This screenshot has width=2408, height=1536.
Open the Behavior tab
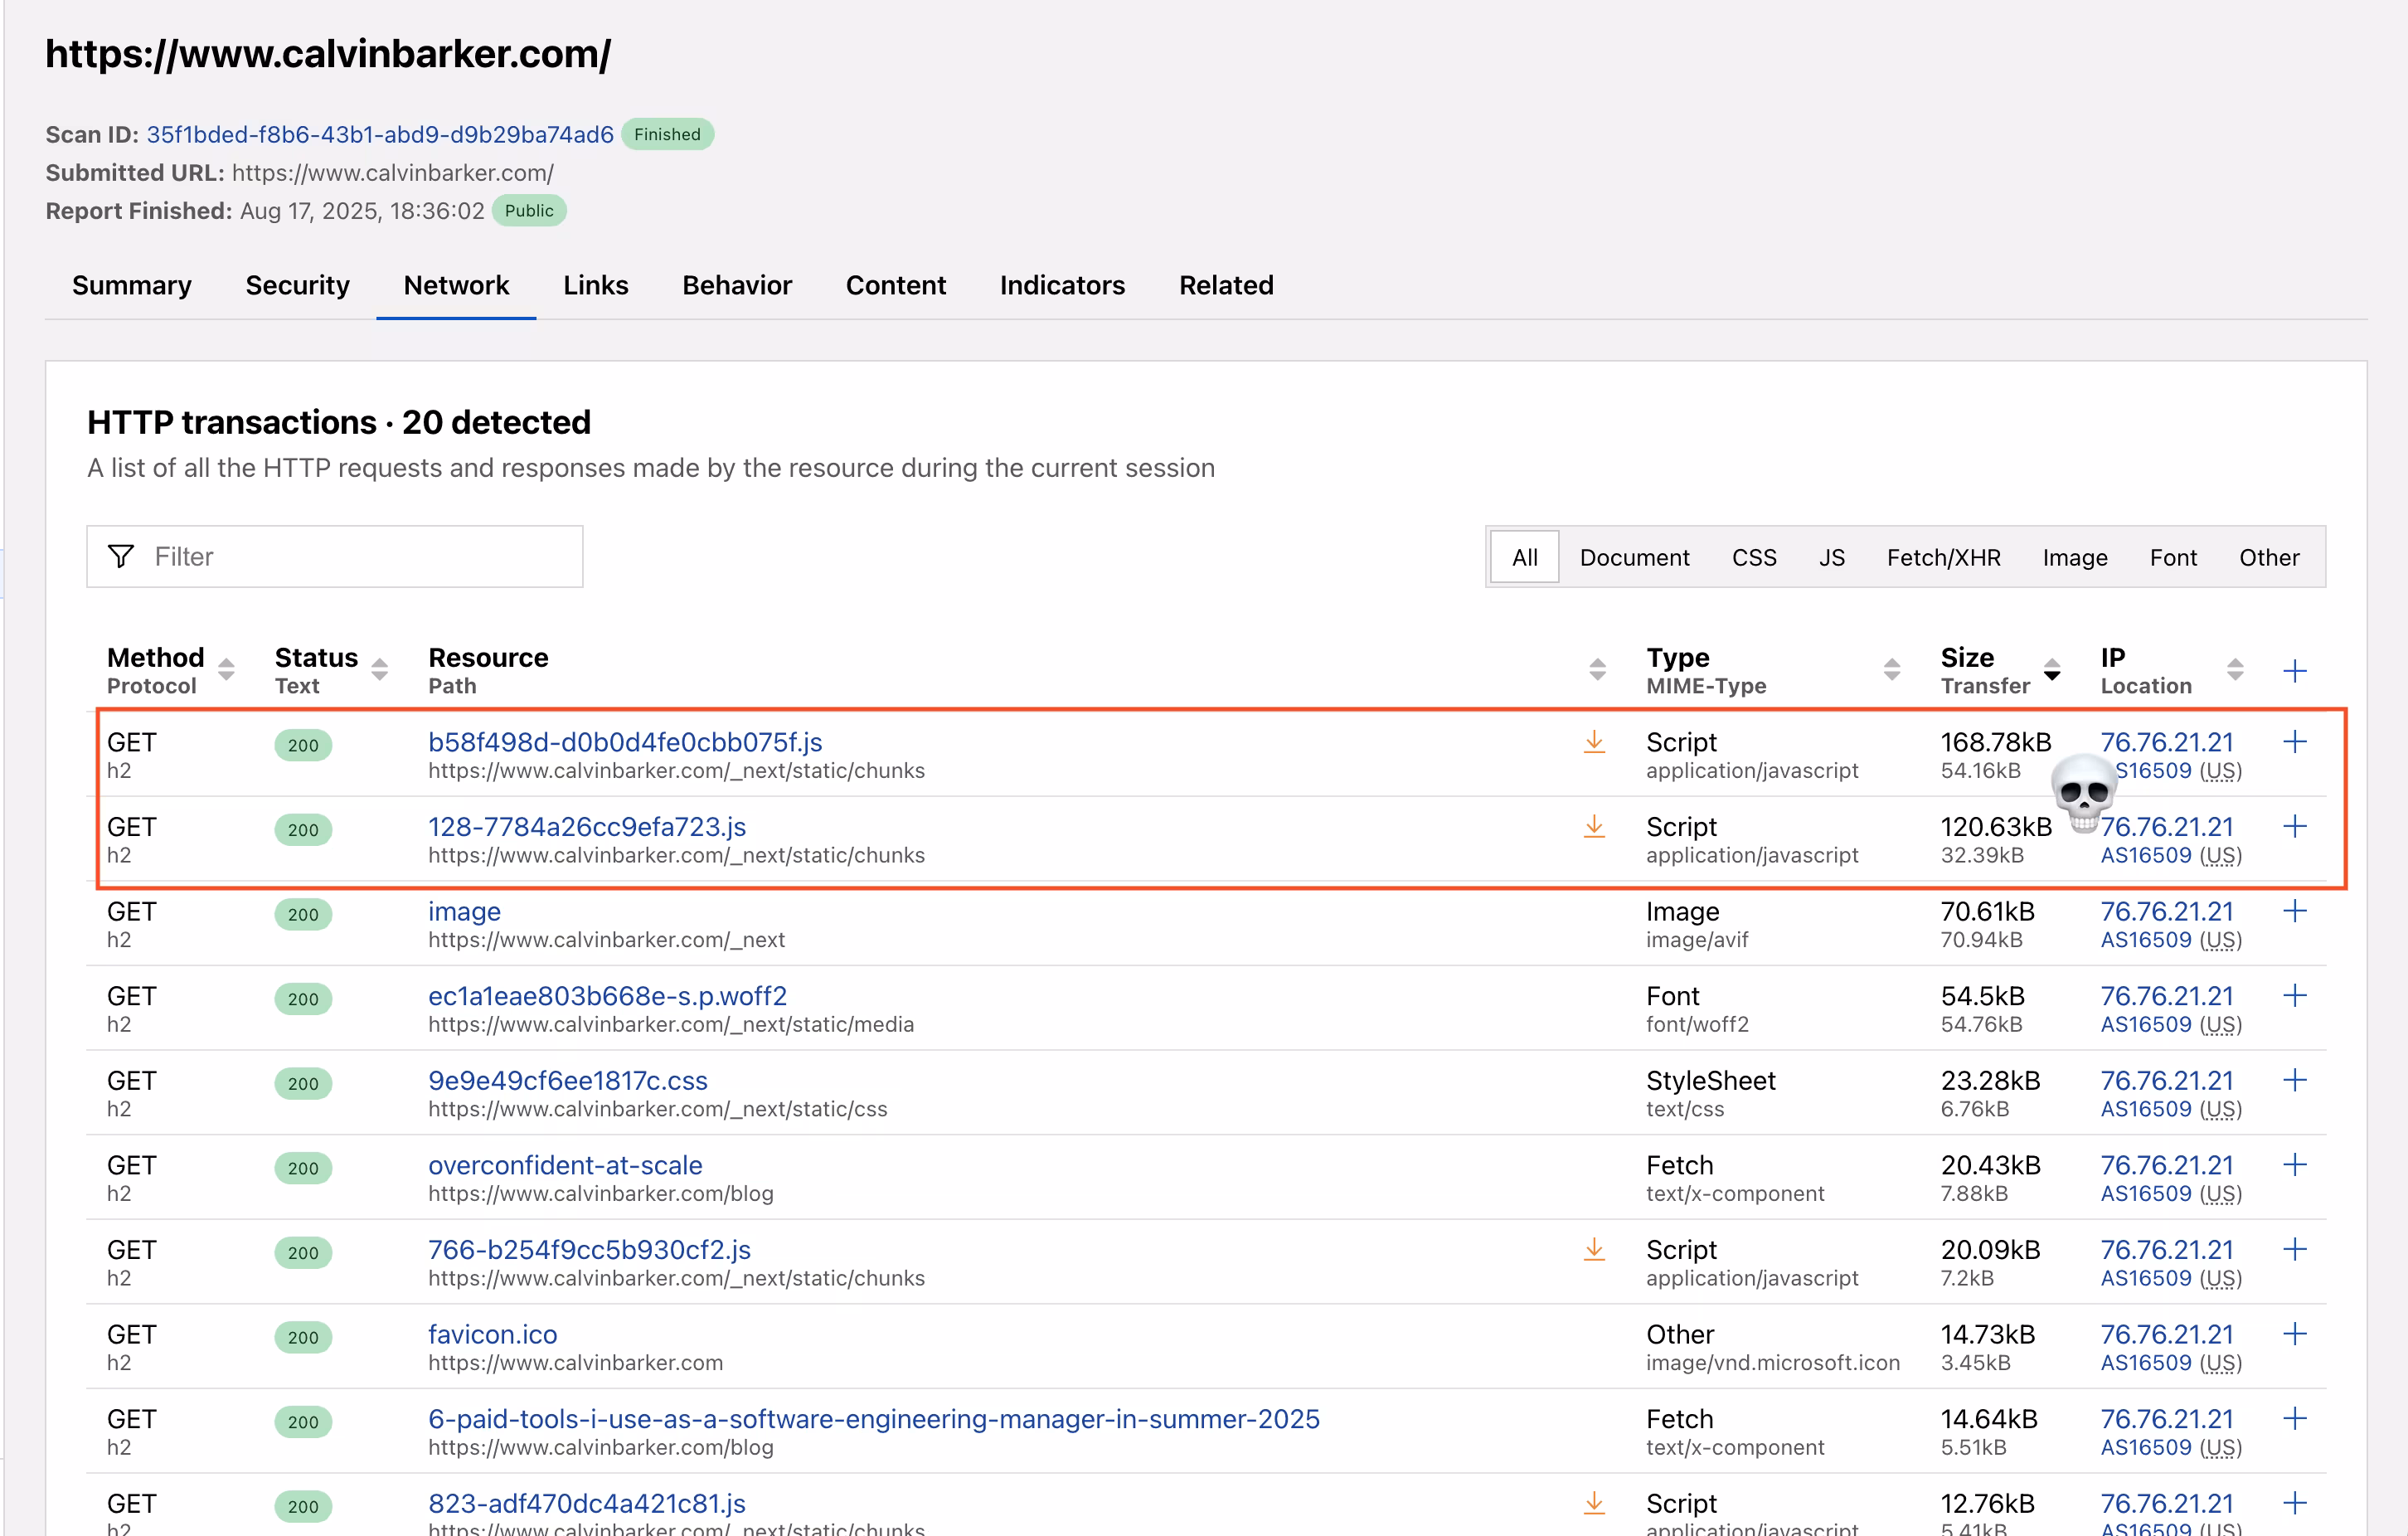(736, 285)
